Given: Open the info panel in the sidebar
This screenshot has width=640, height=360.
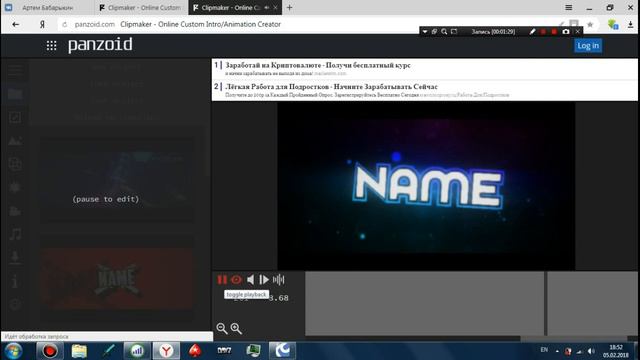Looking at the screenshot, I should pos(15,281).
